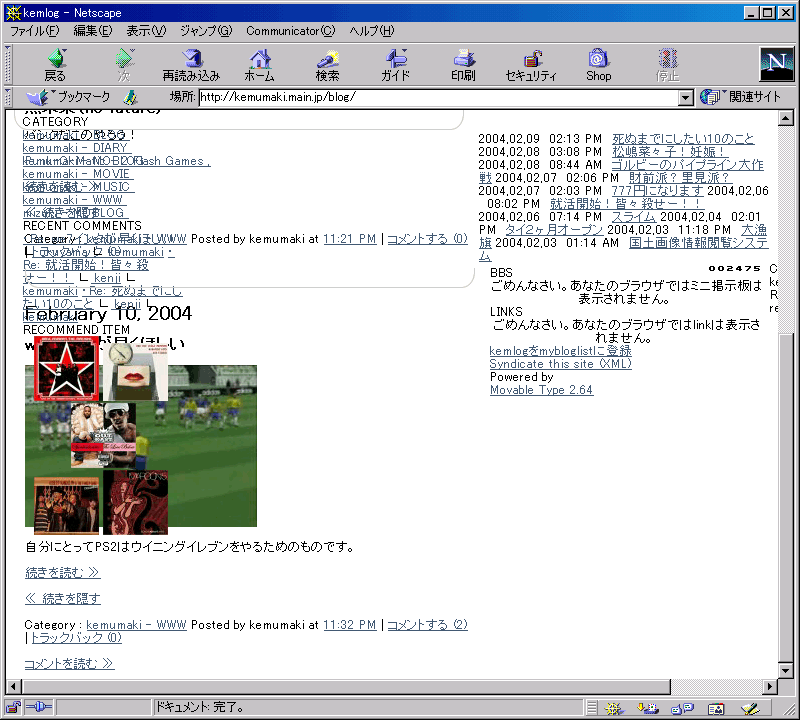Open the 777円になります entry link
The image size is (800, 720).
coord(658,191)
